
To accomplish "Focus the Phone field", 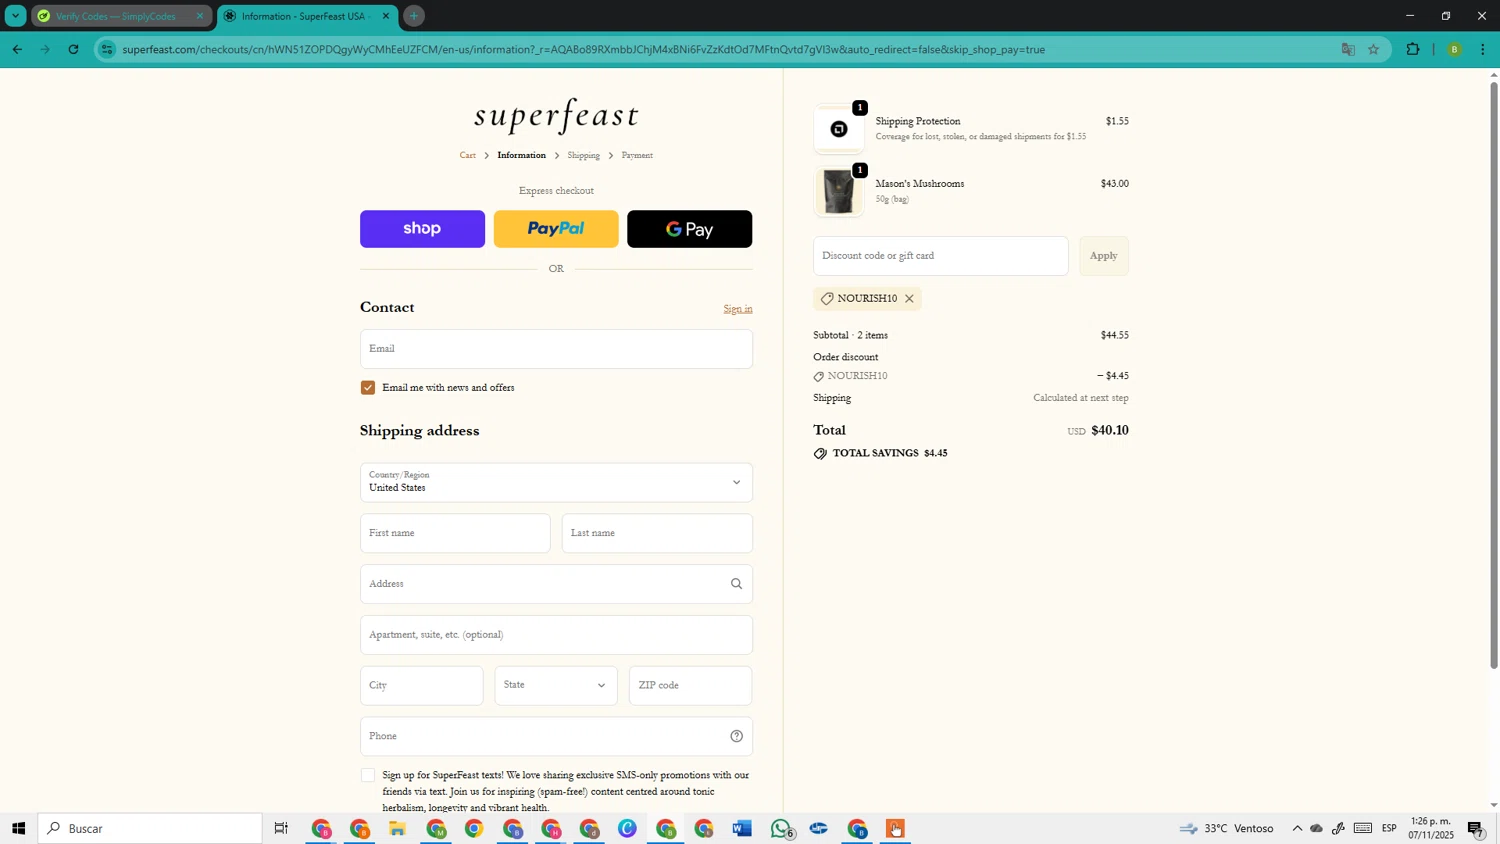I will (556, 736).
